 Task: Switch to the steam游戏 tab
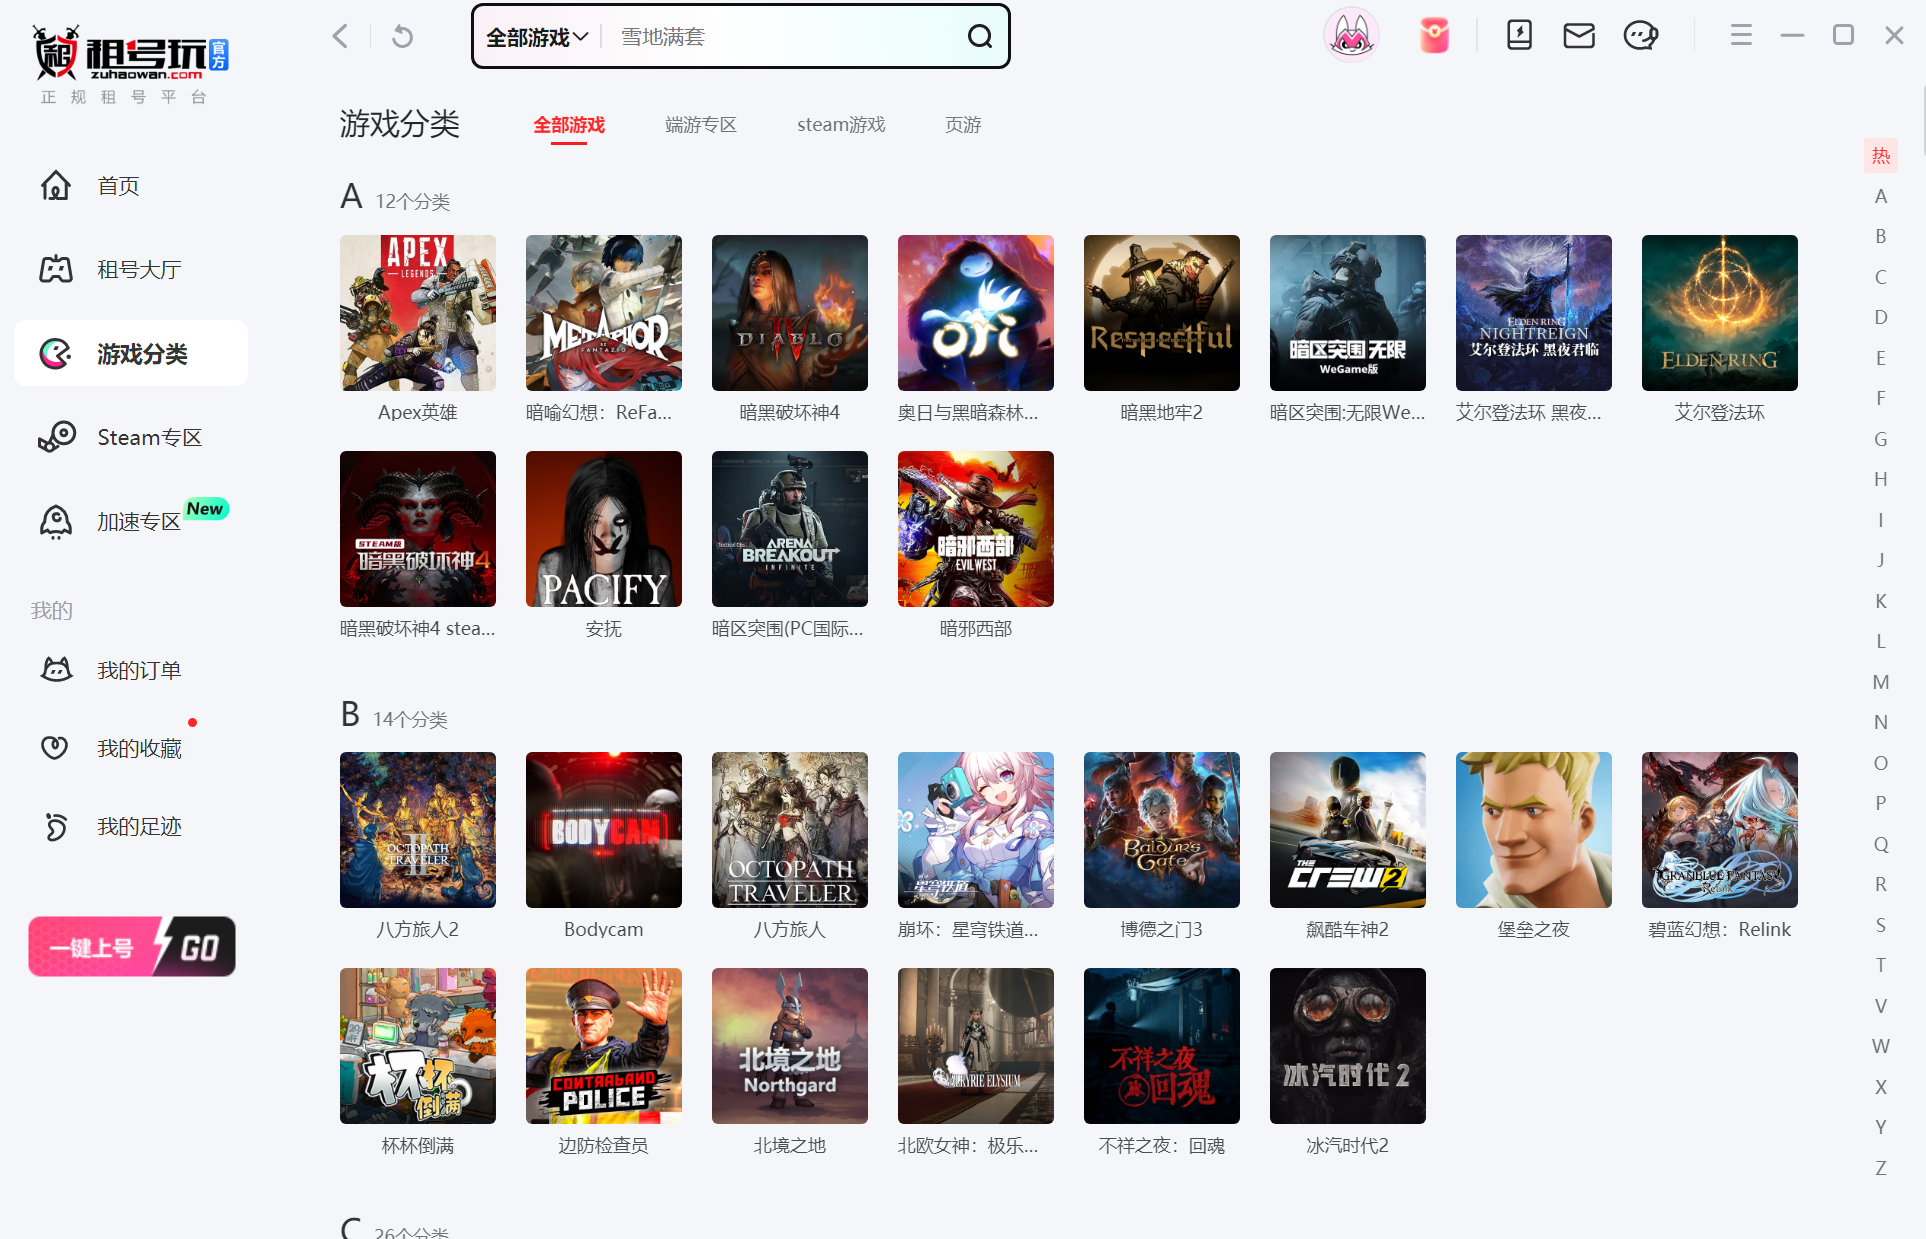840,125
